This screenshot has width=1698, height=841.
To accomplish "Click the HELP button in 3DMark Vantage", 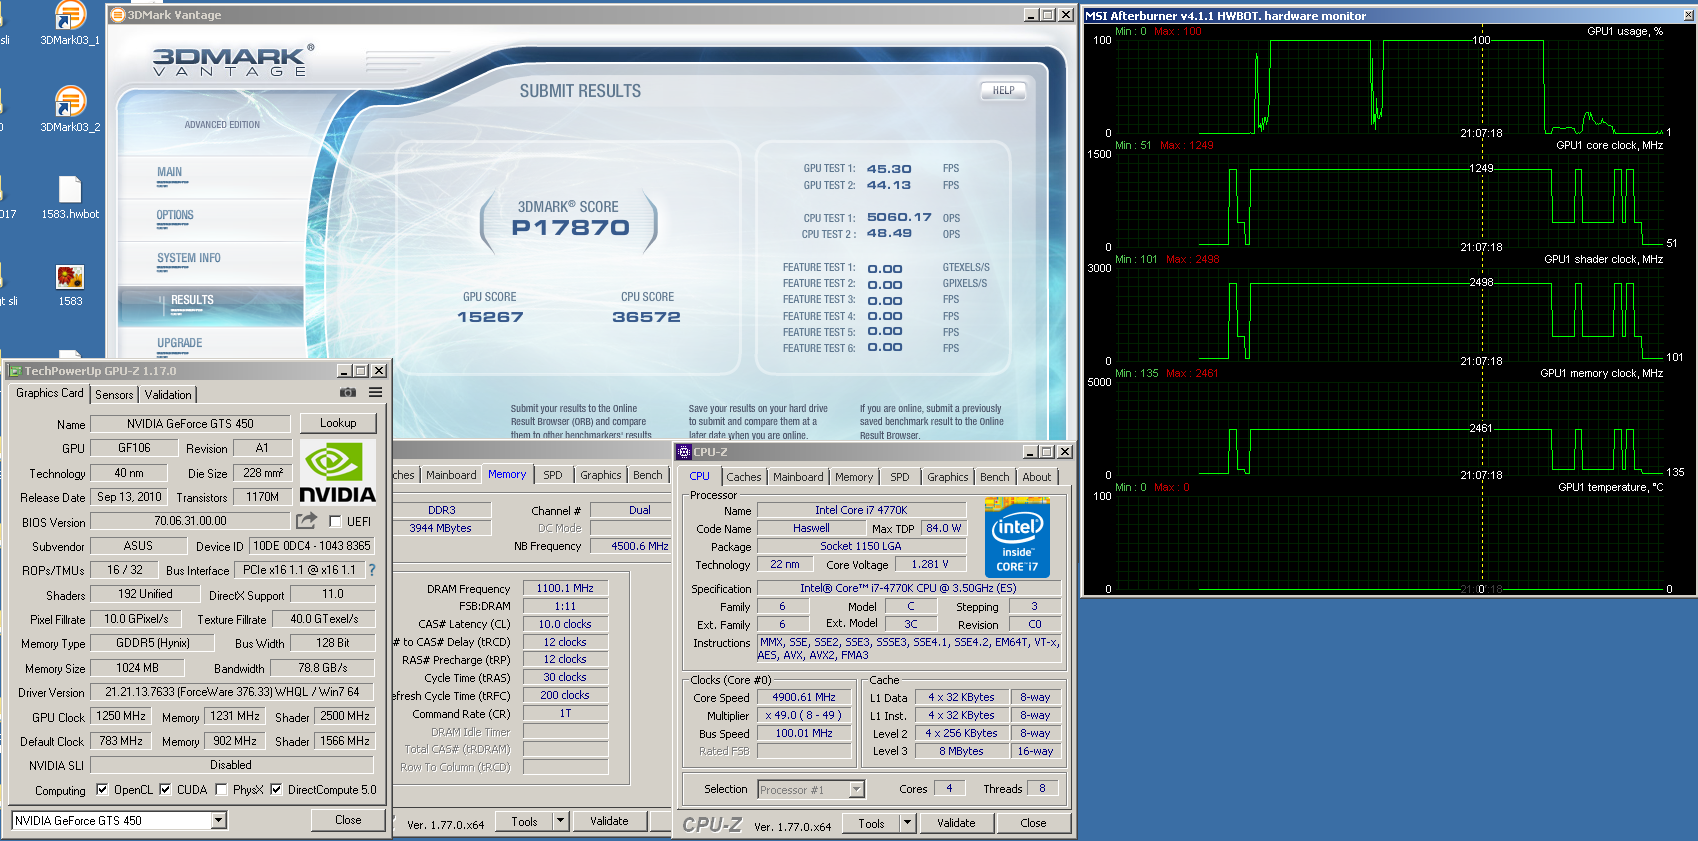I will click(x=1003, y=90).
